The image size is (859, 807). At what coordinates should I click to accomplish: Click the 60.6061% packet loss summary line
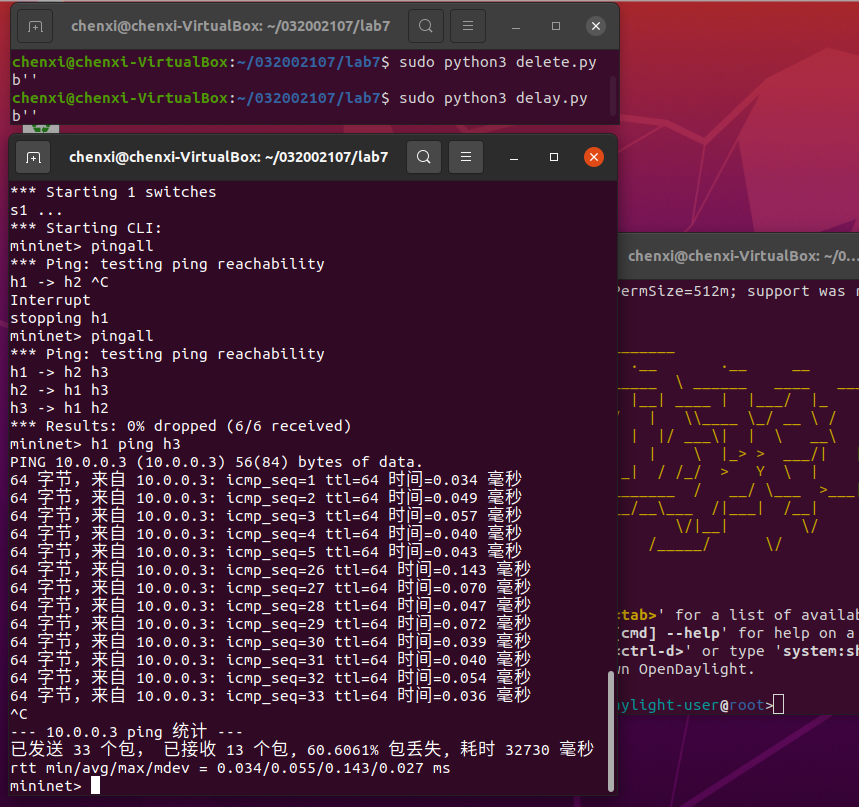[x=302, y=749]
